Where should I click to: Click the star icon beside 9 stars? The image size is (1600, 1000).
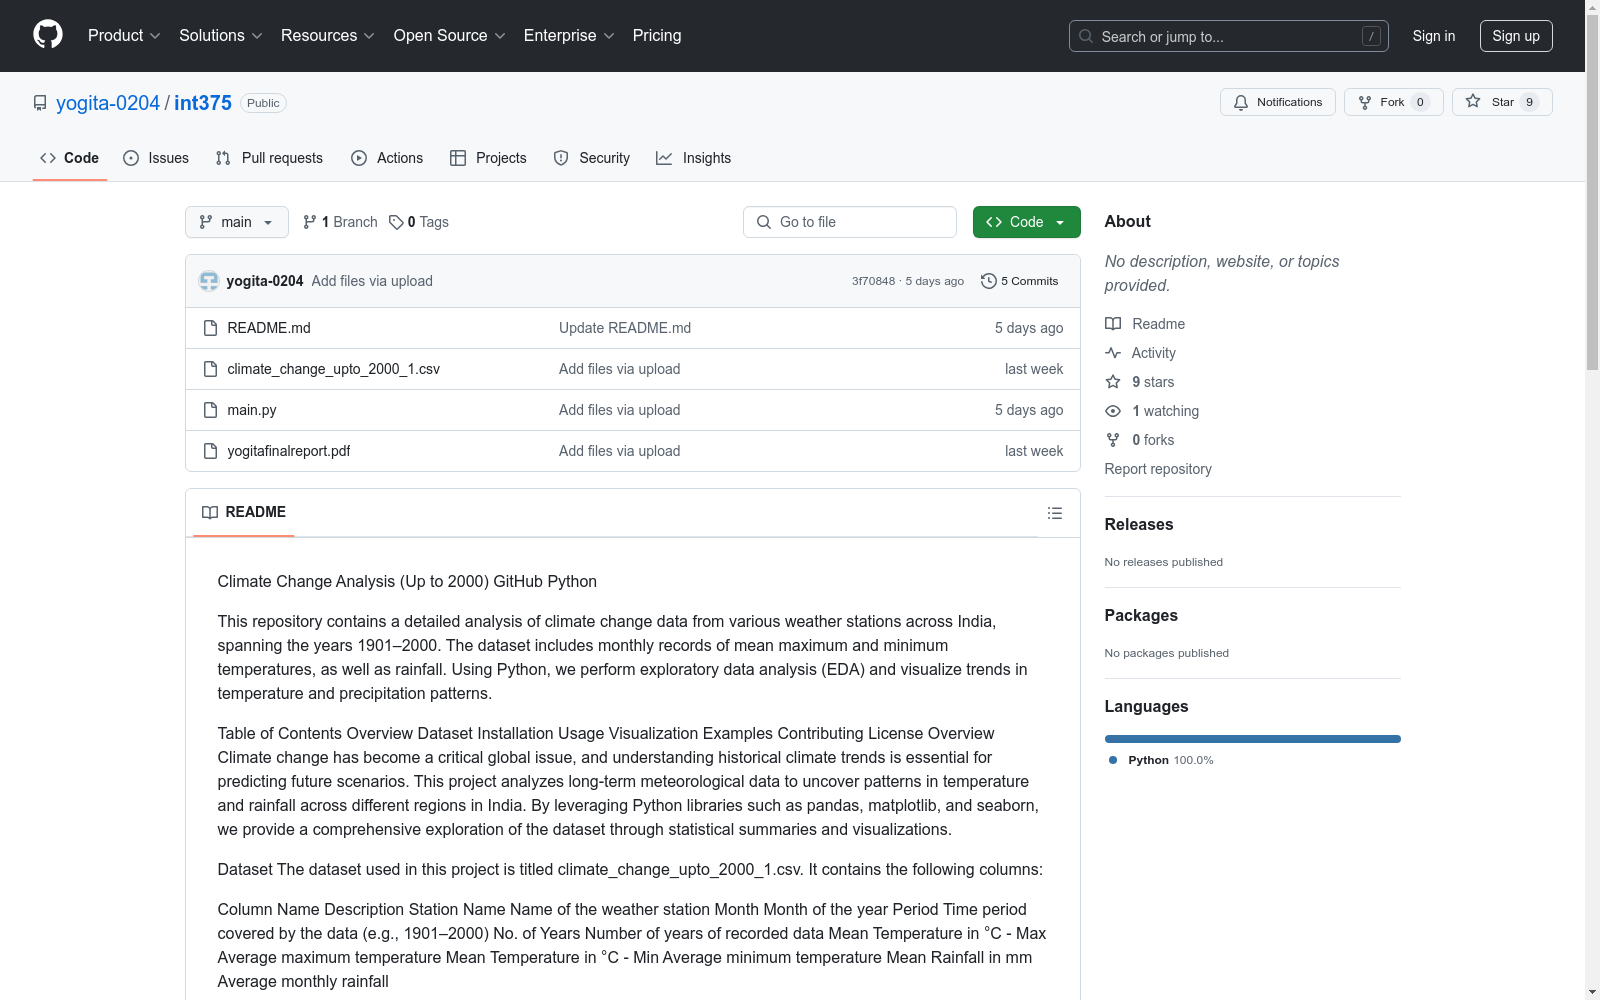1113,382
